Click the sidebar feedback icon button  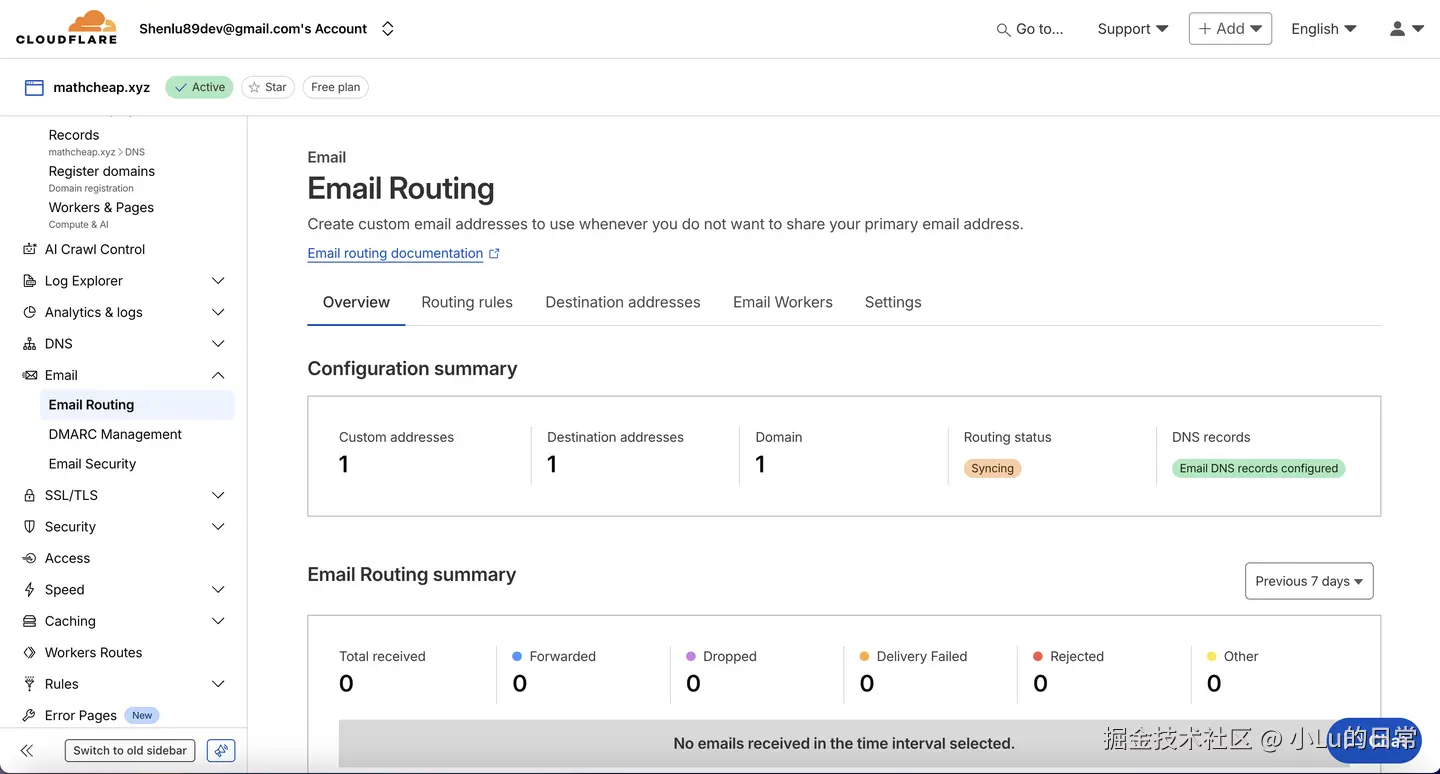tap(221, 750)
